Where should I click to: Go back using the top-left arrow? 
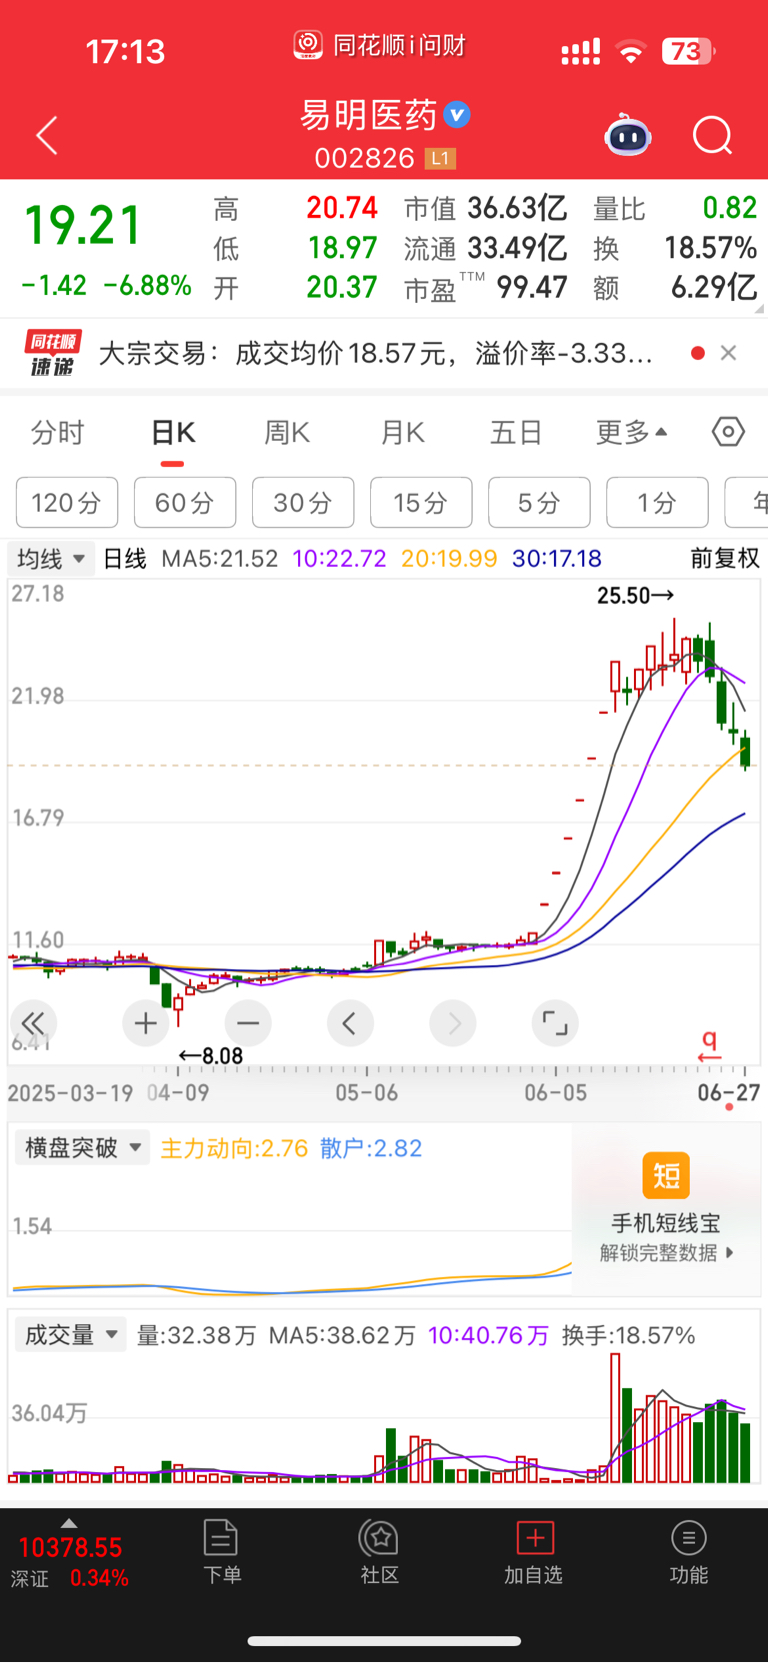pyautogui.click(x=47, y=135)
